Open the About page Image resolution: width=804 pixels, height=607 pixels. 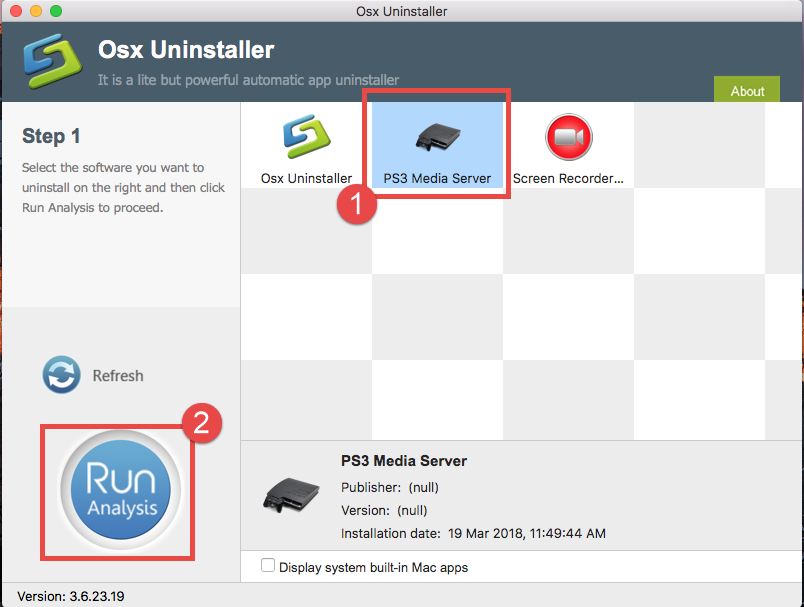coord(746,89)
